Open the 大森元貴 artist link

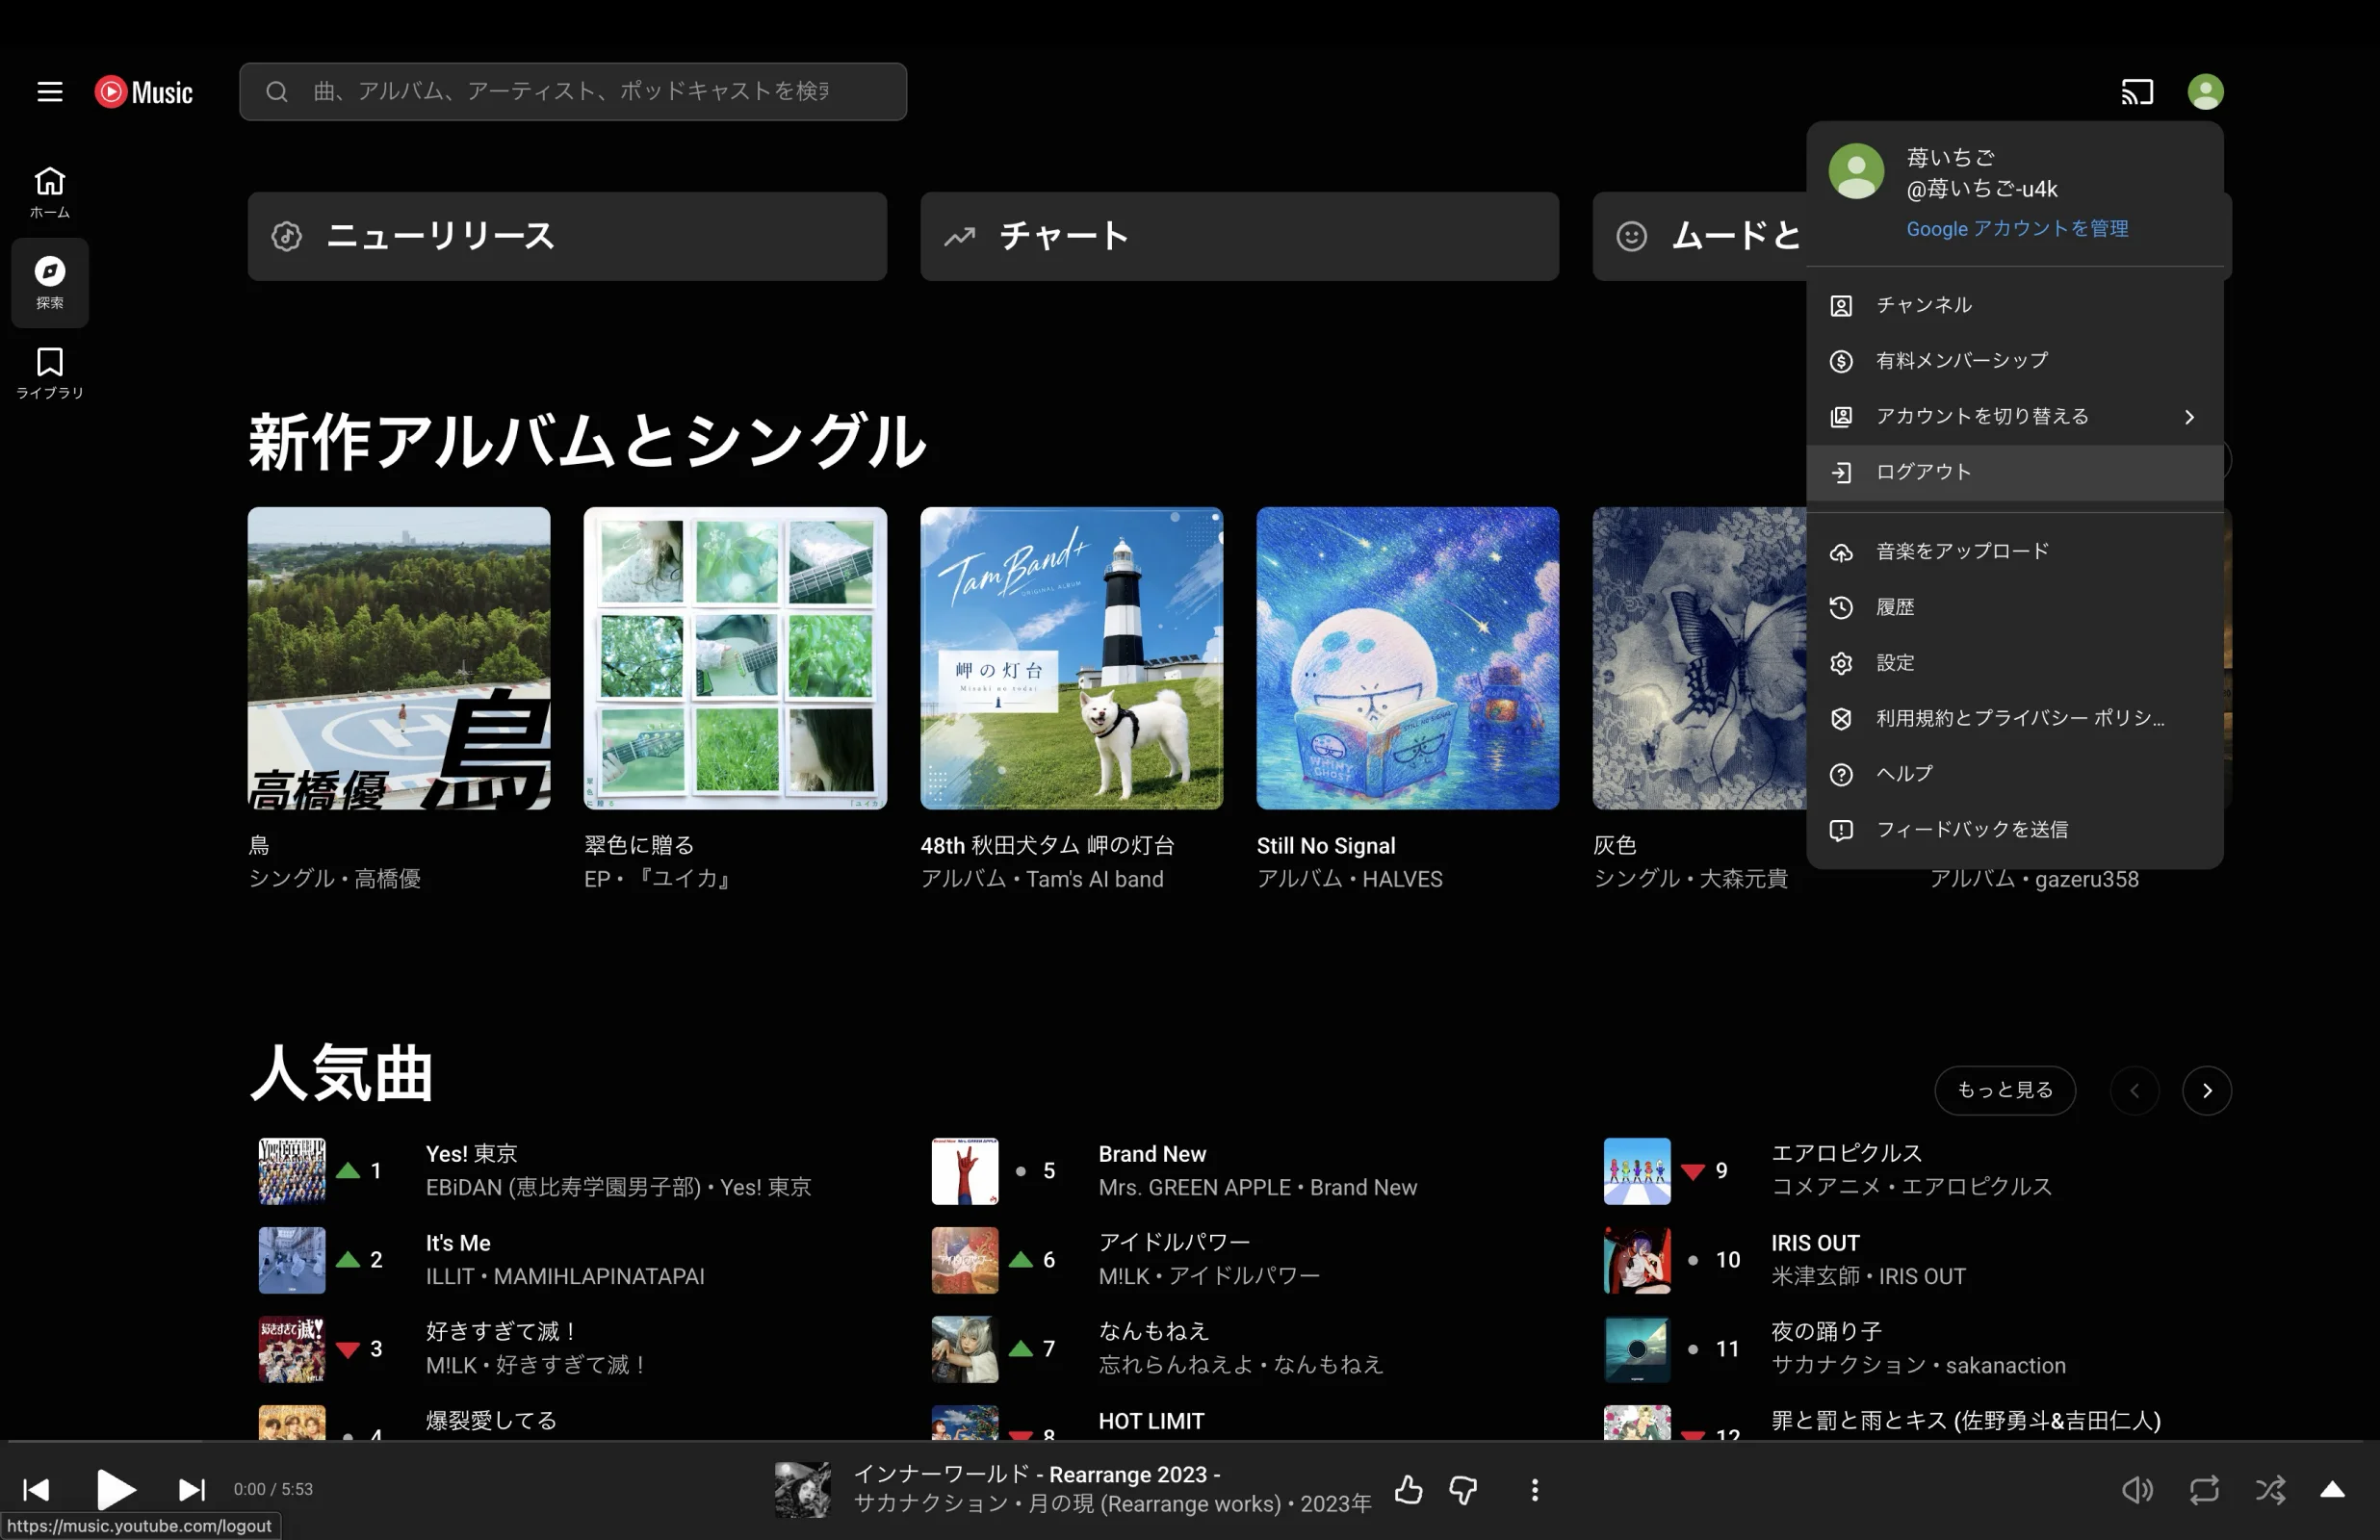(x=1744, y=879)
